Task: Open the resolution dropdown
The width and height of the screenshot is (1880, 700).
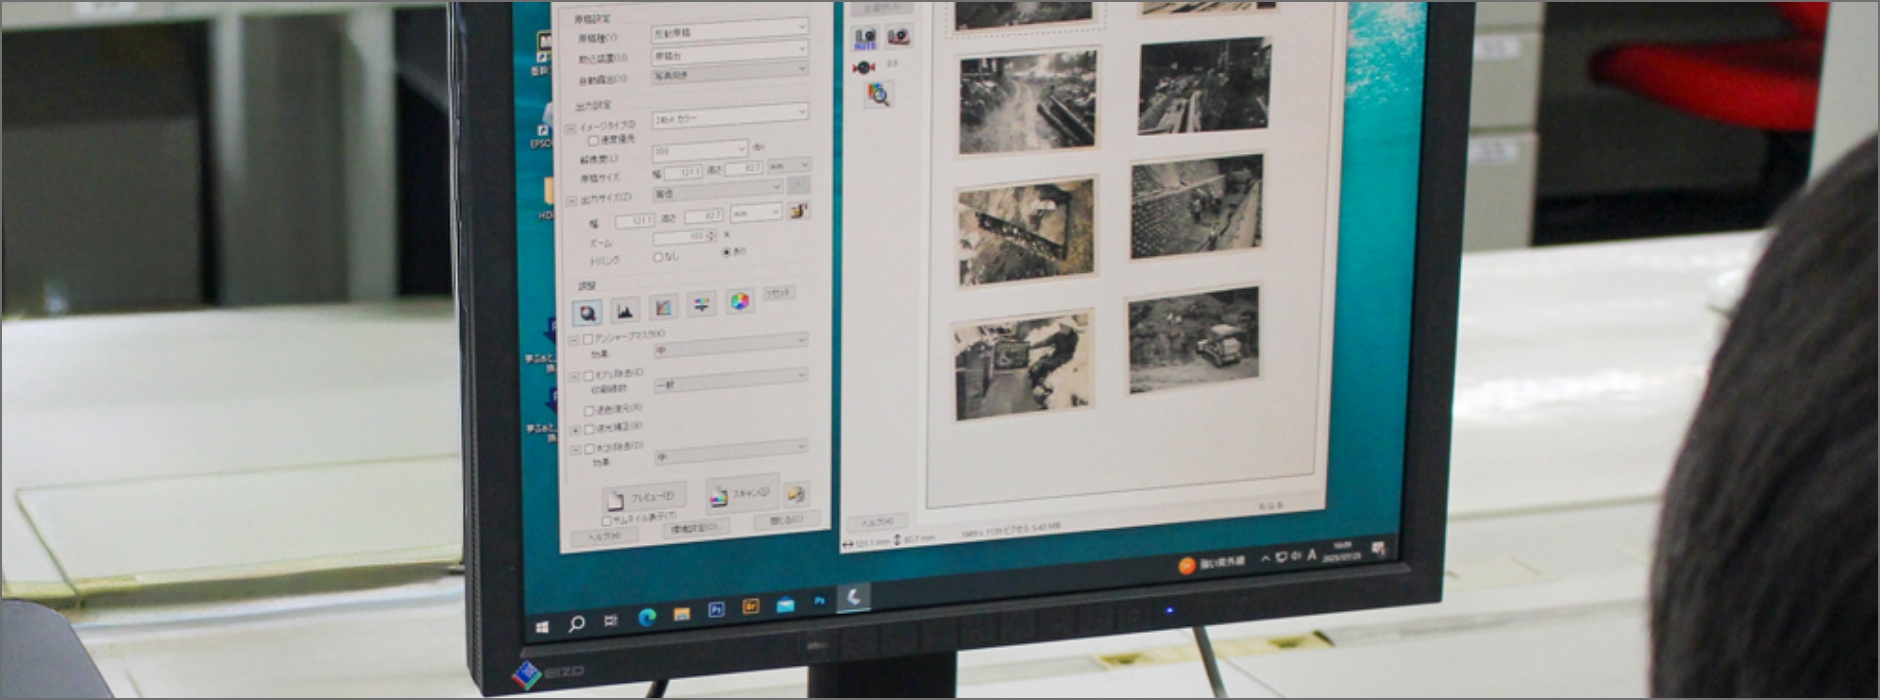Action: coord(700,150)
